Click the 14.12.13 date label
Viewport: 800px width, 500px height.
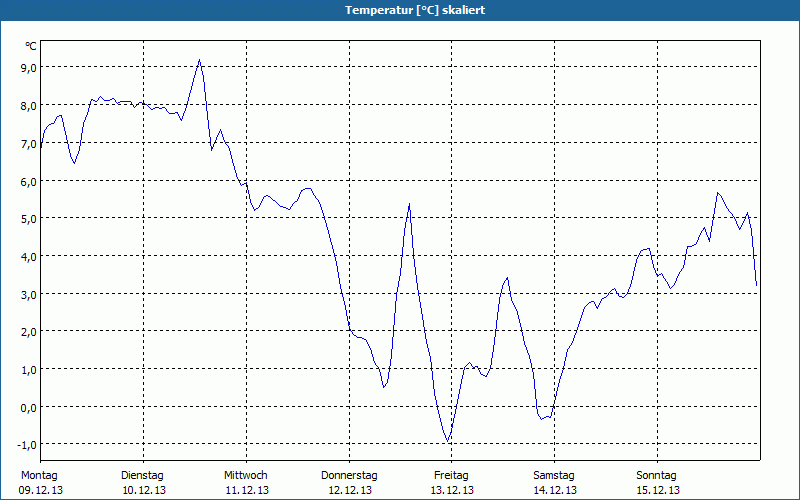555,491
